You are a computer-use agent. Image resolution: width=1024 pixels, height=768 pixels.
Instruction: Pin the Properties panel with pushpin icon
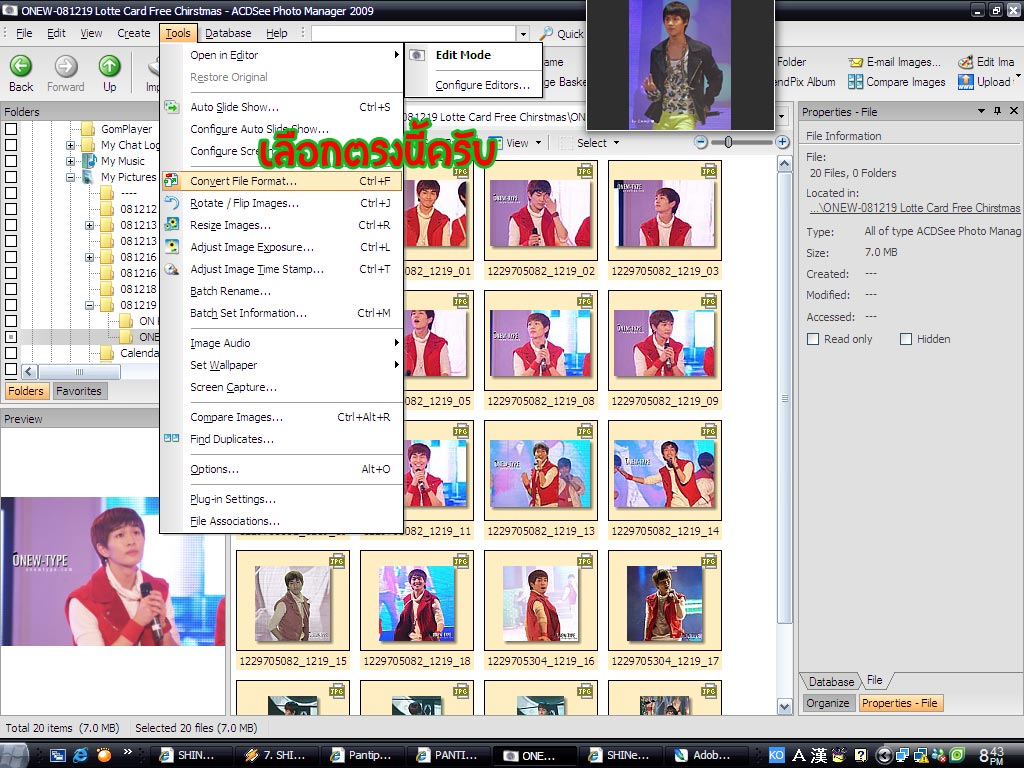pos(997,111)
